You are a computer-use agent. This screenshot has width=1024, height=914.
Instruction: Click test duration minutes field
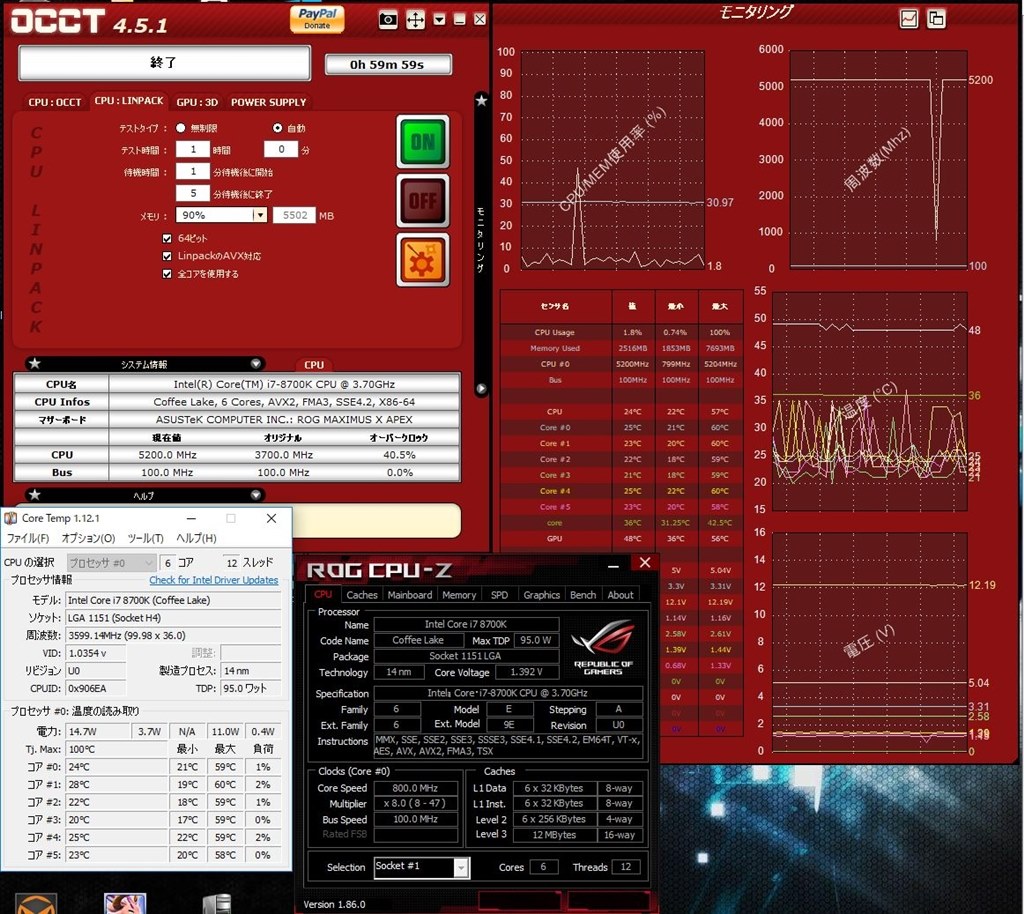pos(281,150)
